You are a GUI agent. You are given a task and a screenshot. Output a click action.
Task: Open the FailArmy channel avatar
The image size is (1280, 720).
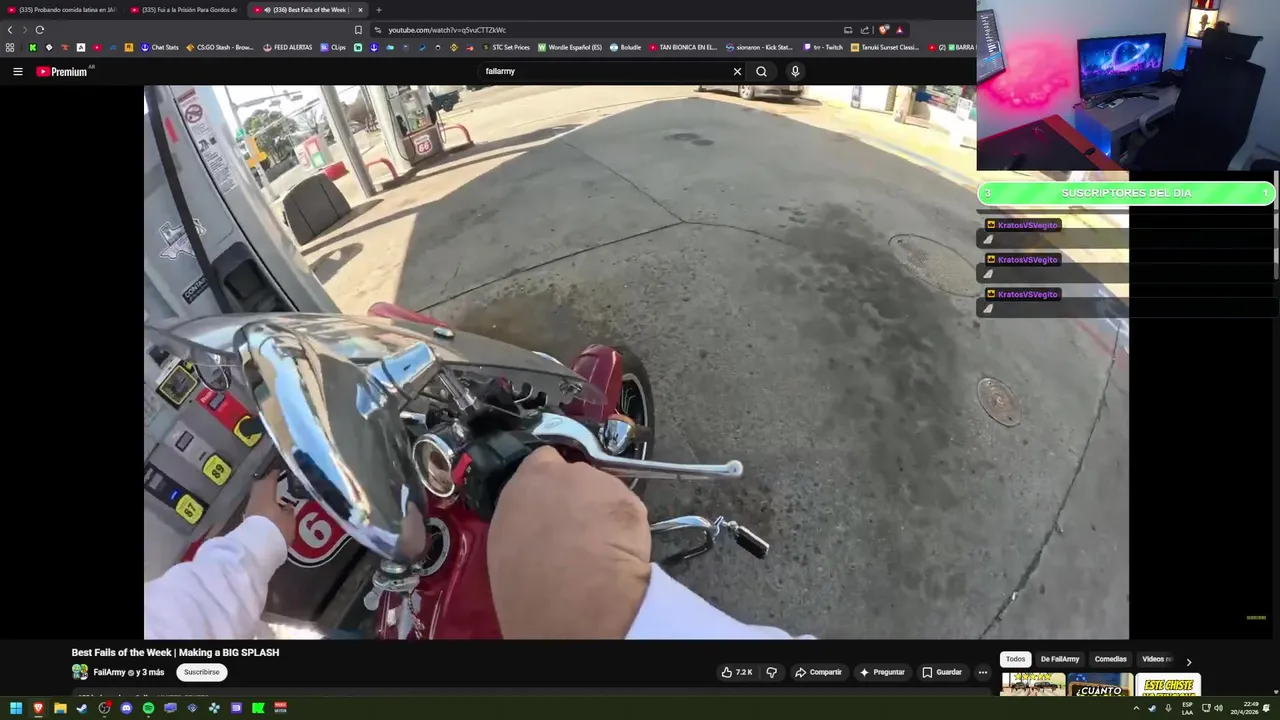point(80,672)
